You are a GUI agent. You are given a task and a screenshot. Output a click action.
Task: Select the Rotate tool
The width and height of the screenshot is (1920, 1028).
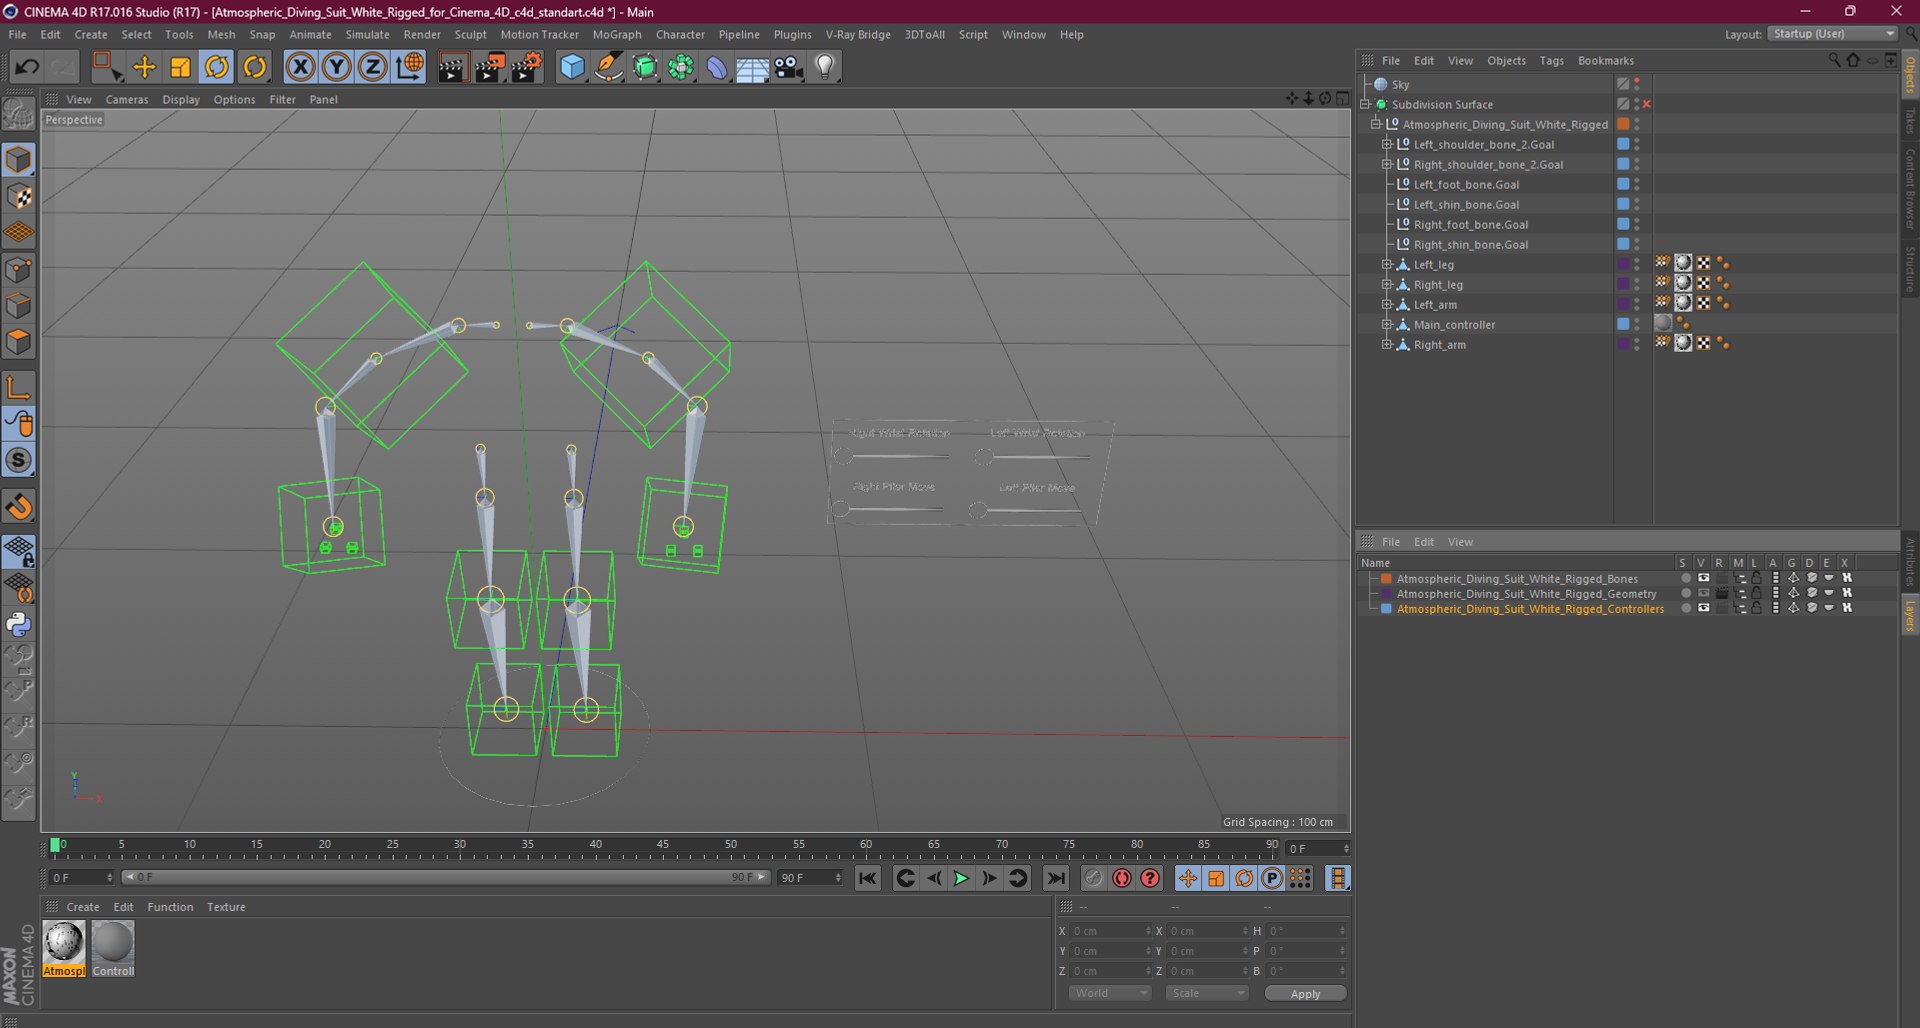click(x=216, y=67)
